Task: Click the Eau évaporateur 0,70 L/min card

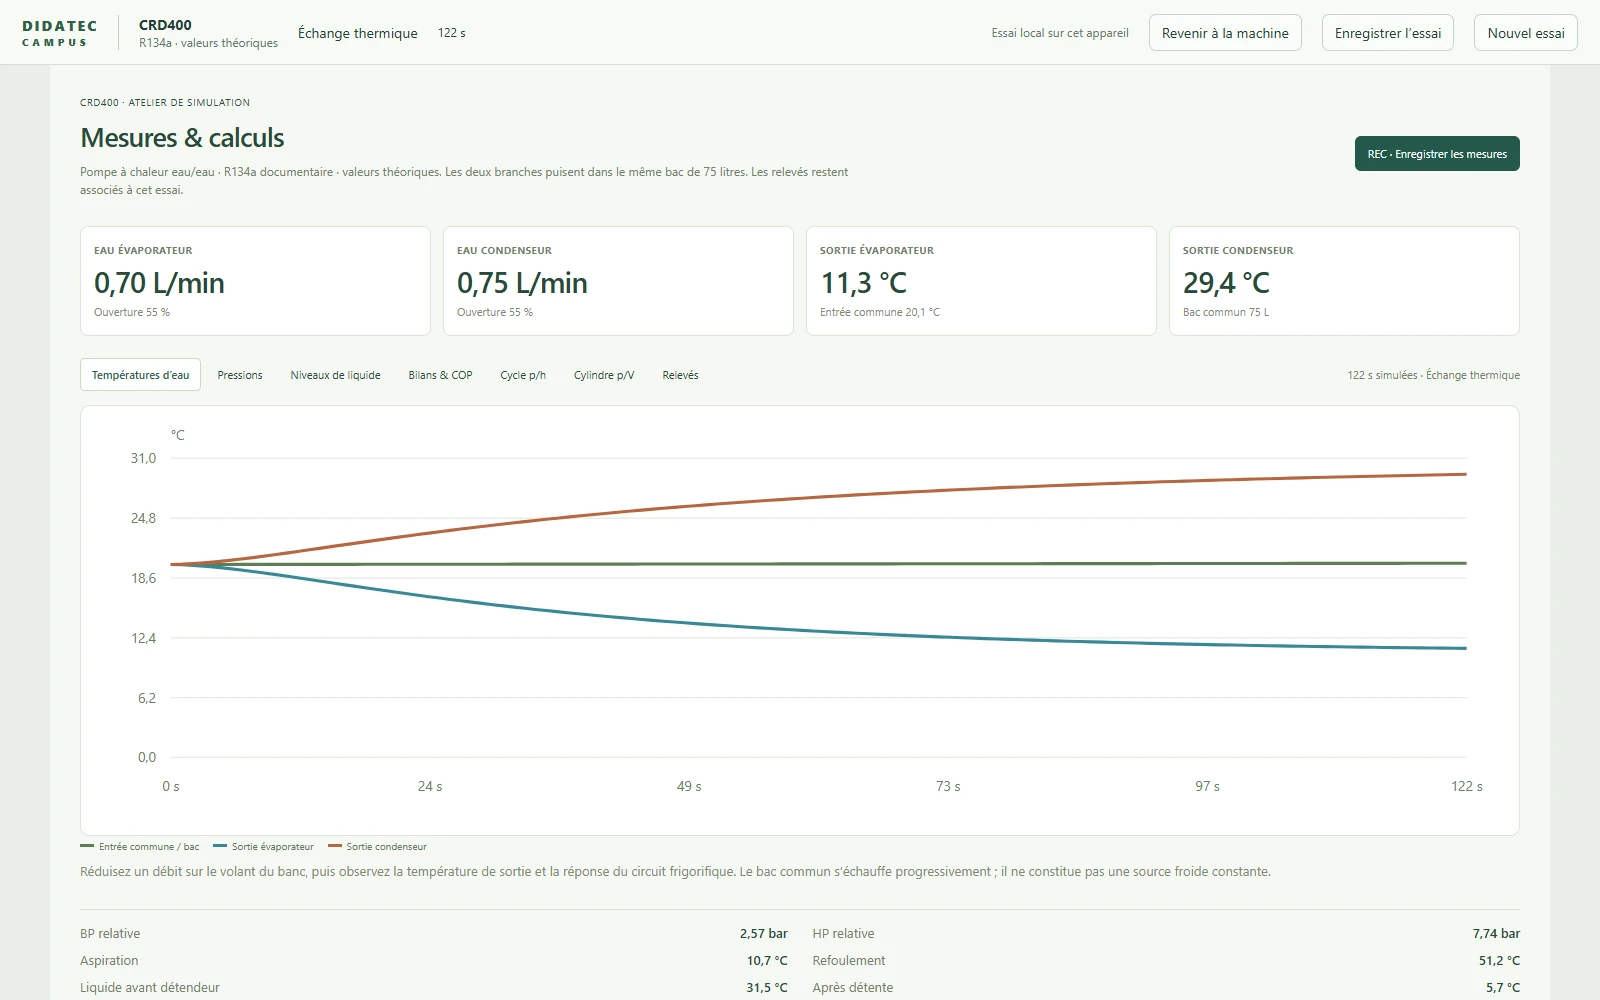Action: pyautogui.click(x=255, y=281)
